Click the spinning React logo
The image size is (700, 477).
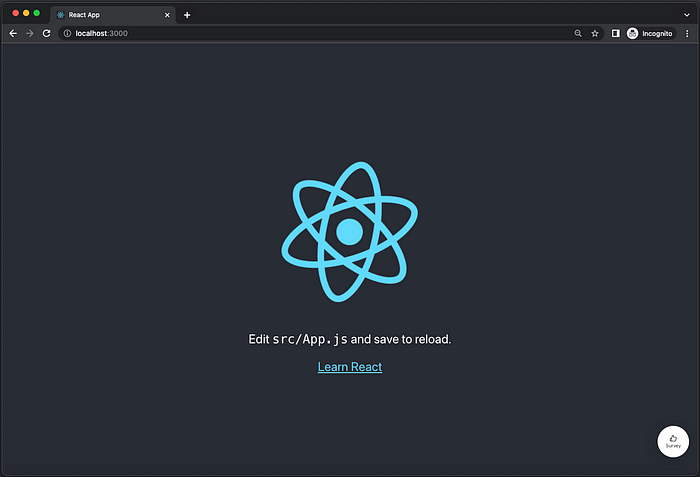coord(350,232)
